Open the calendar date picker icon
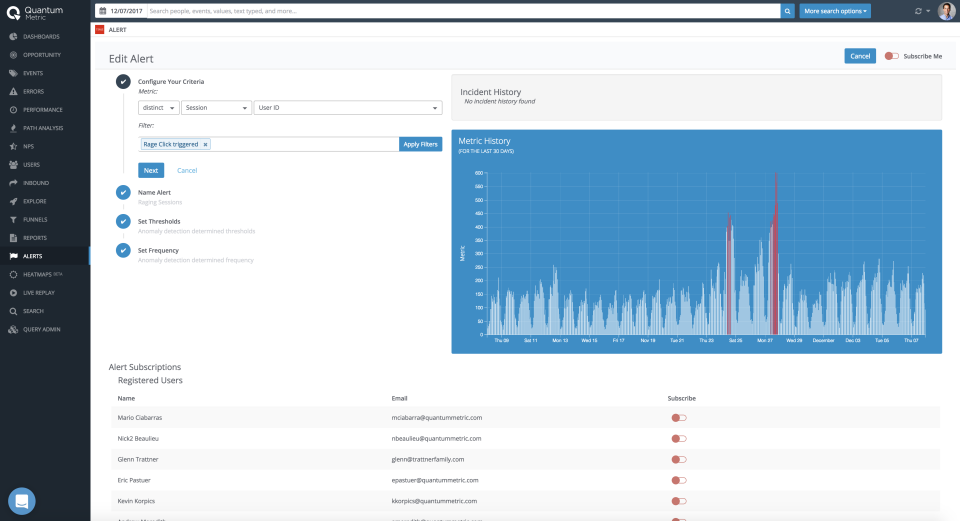This screenshot has width=960, height=521. (x=103, y=11)
